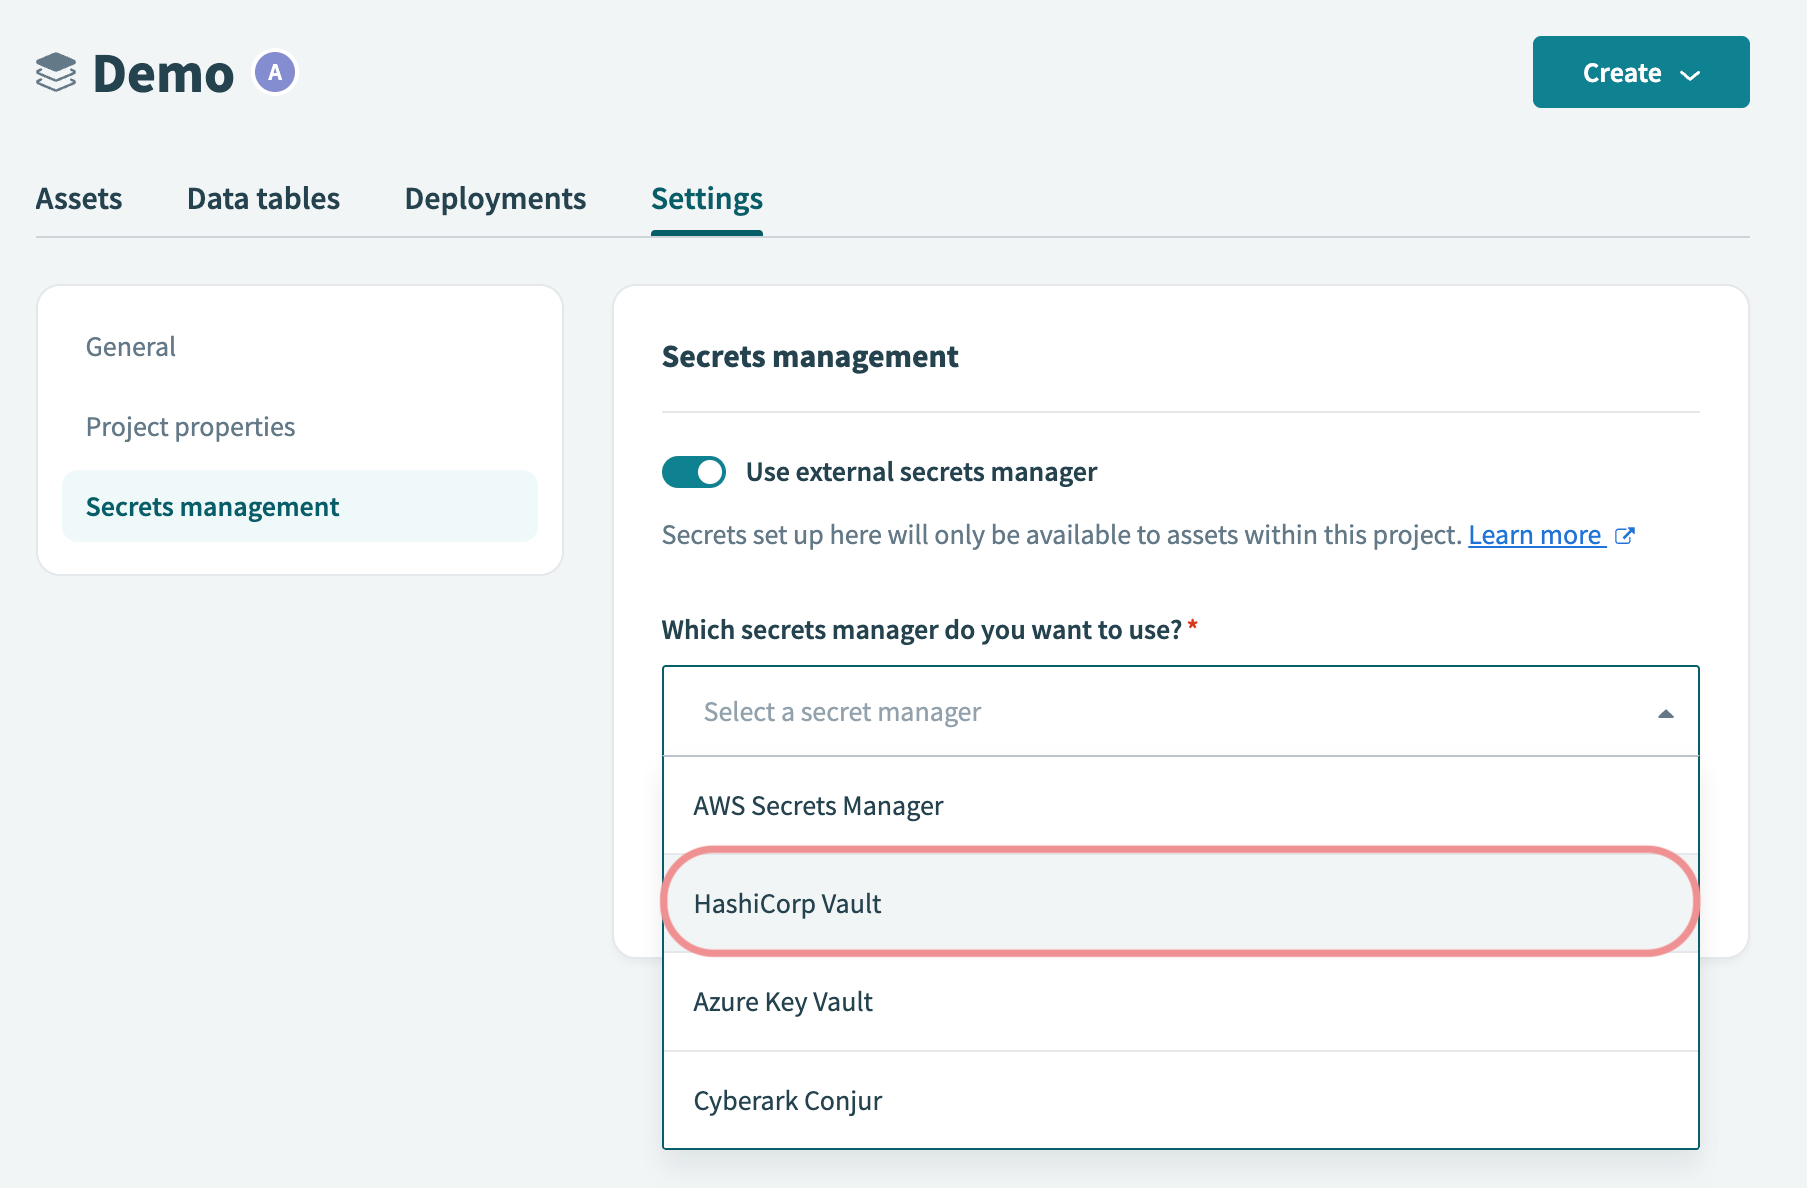The height and width of the screenshot is (1188, 1807).
Task: Open the Deployments tab
Action: click(495, 199)
